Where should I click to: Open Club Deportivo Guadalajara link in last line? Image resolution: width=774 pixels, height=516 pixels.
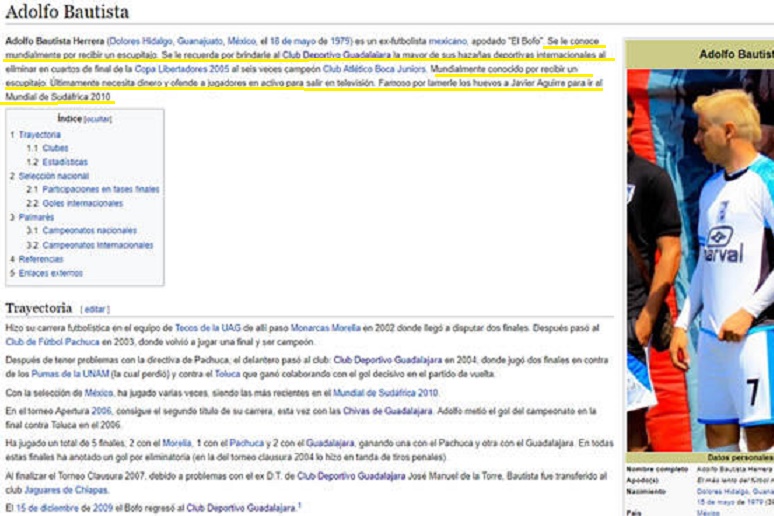(x=241, y=508)
